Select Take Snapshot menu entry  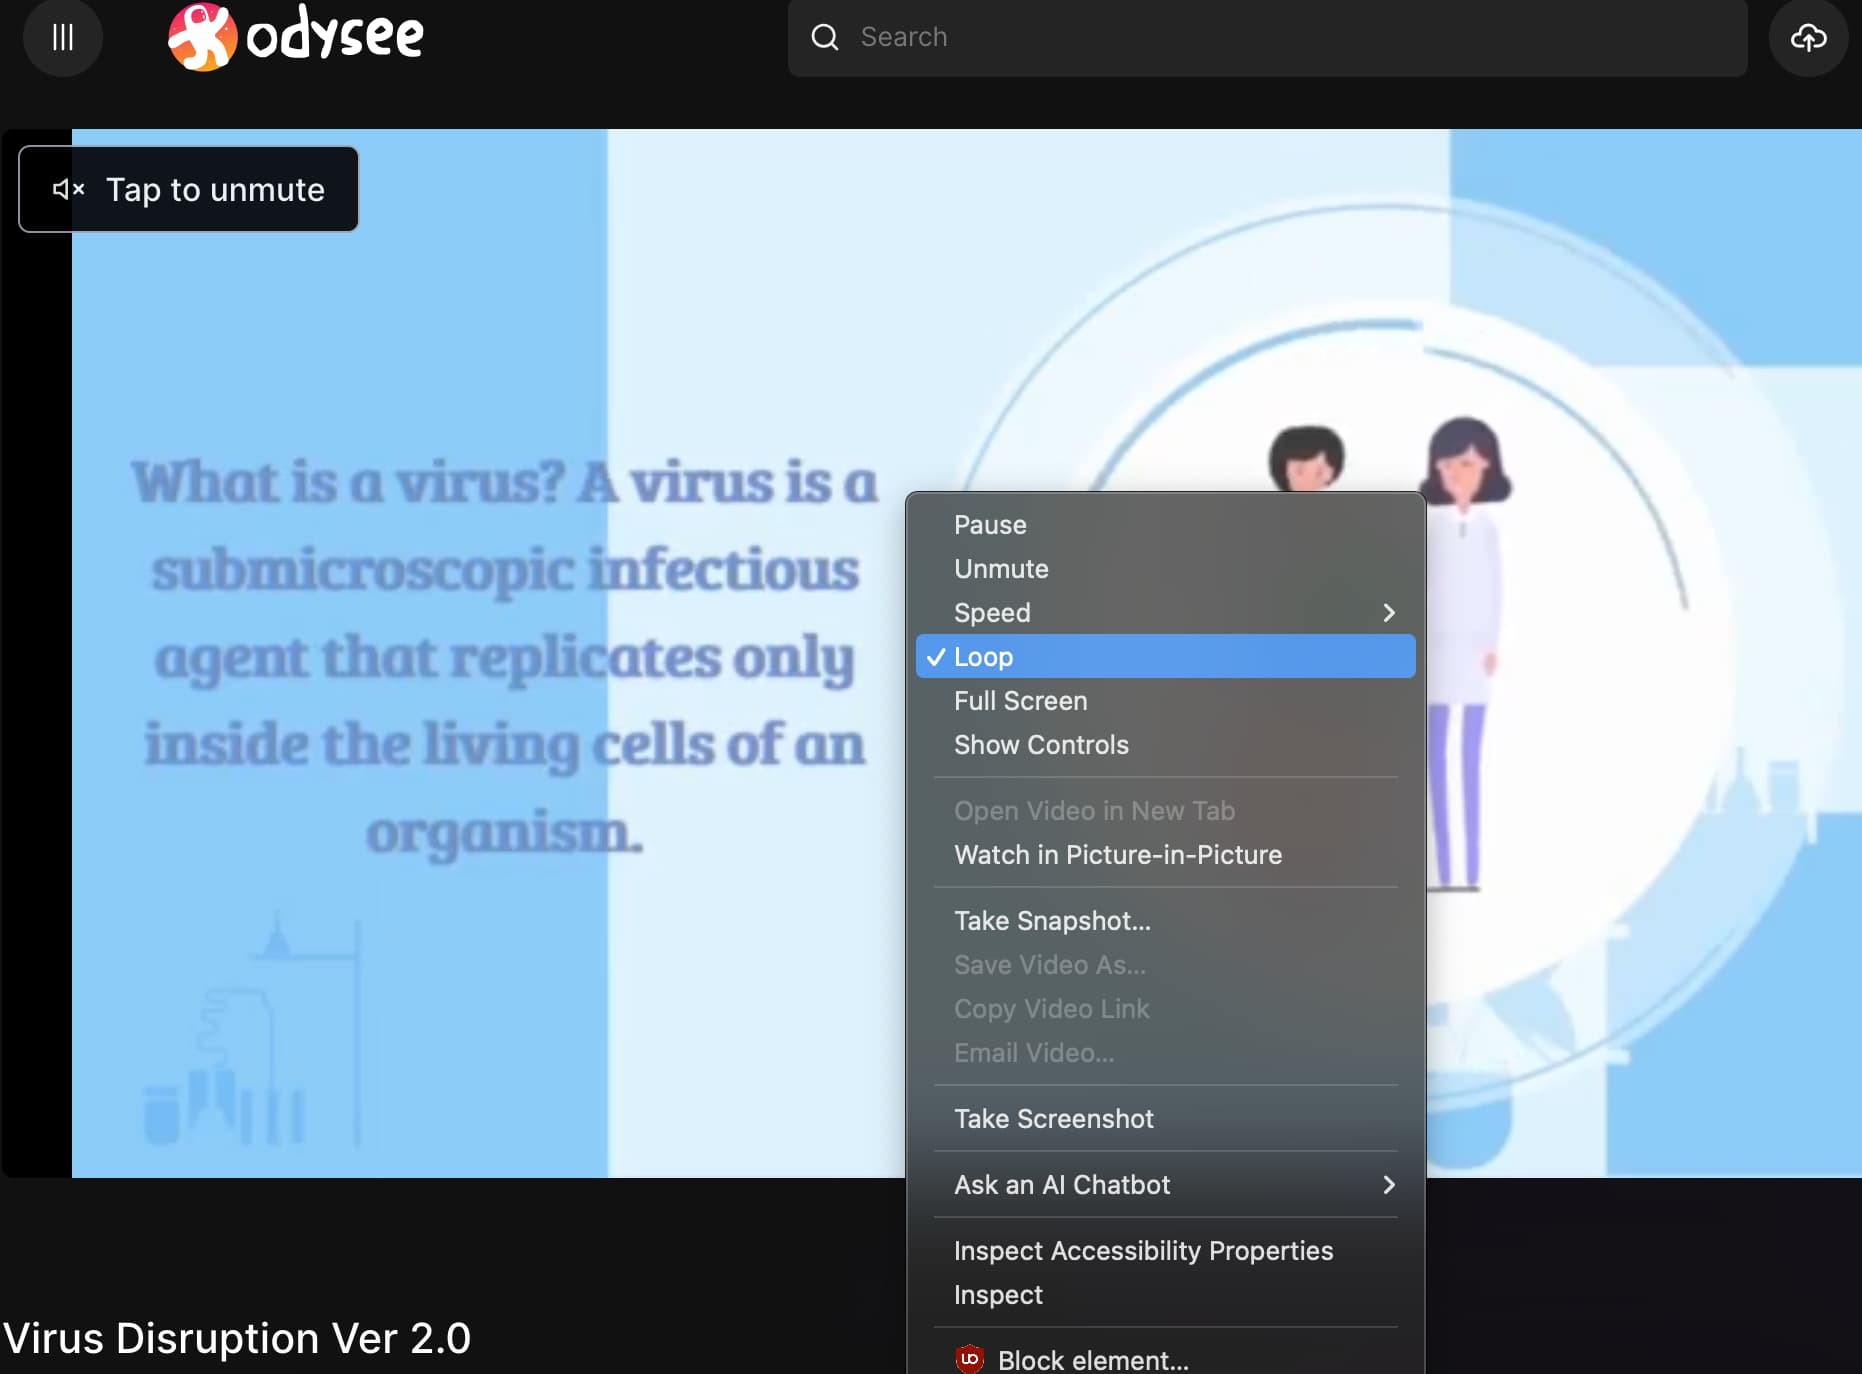(x=1052, y=921)
